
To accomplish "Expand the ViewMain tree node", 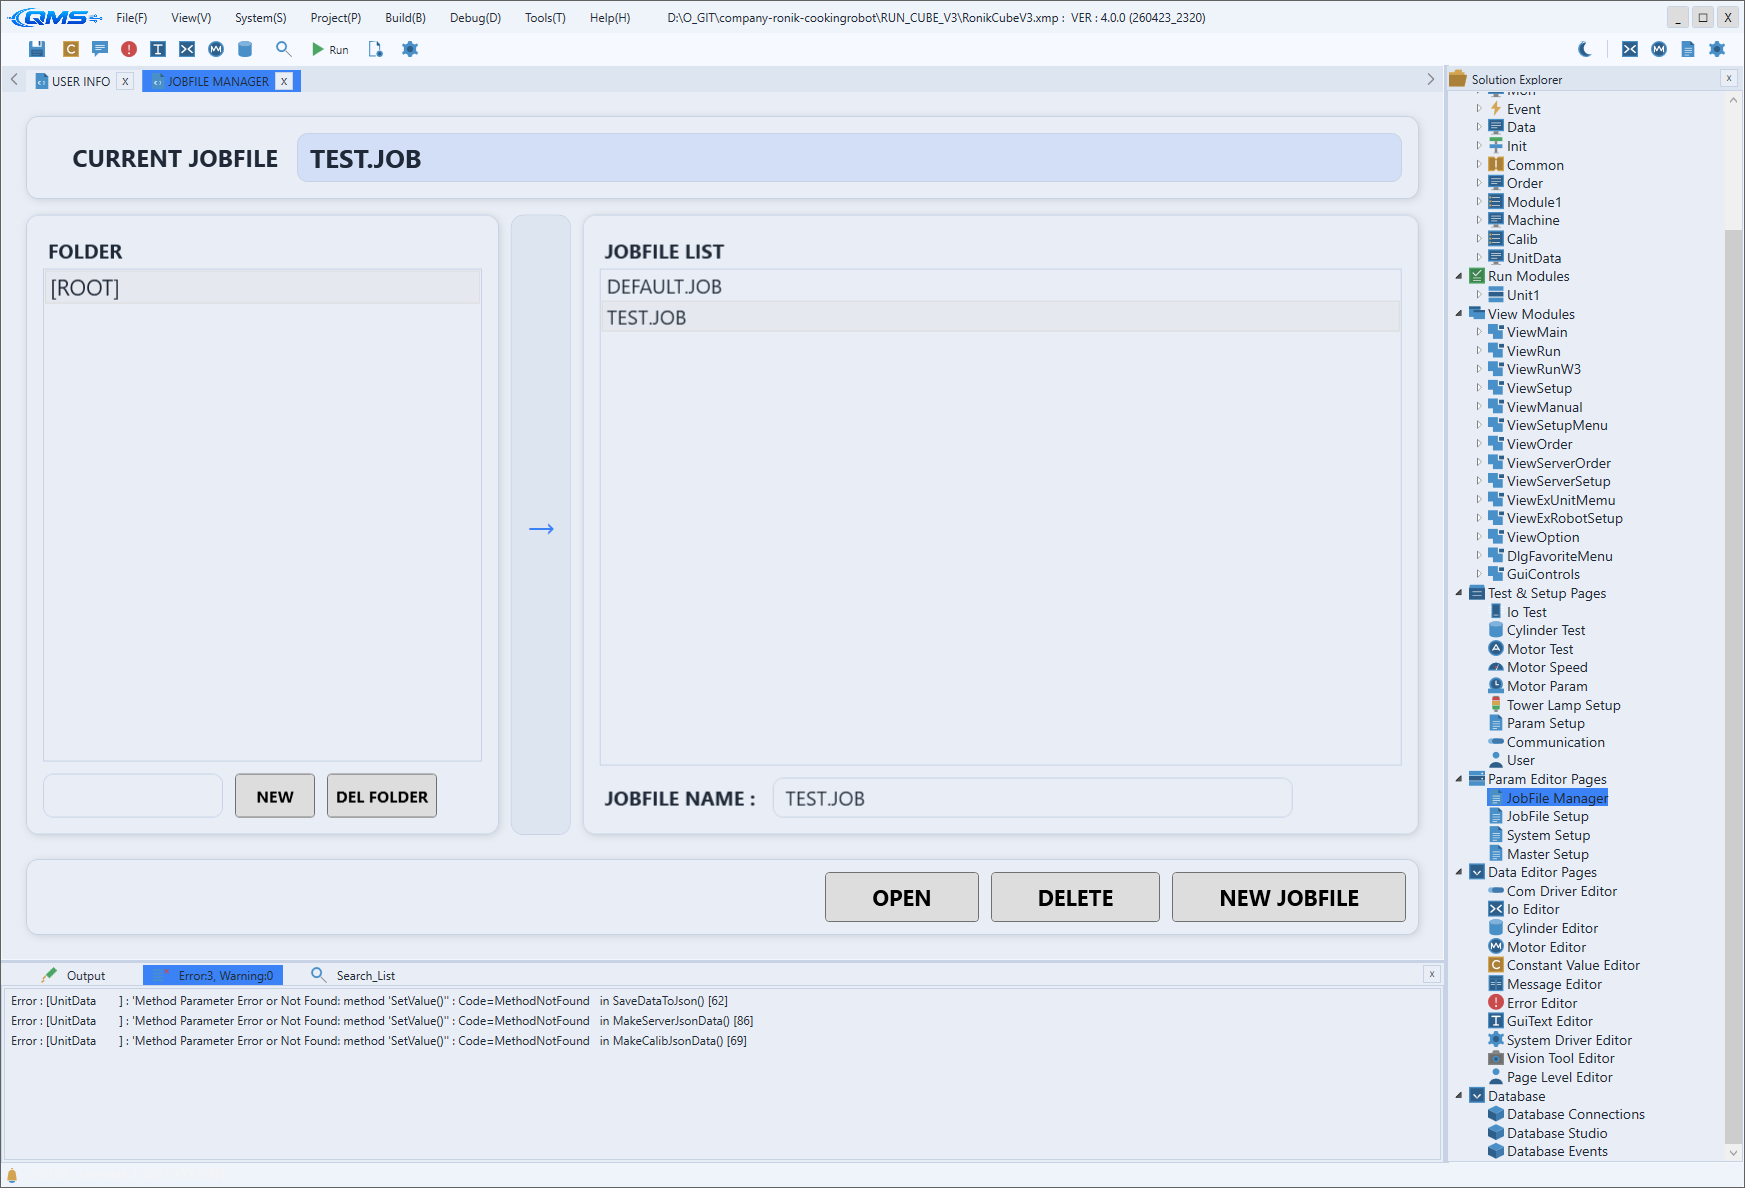I will [1479, 332].
